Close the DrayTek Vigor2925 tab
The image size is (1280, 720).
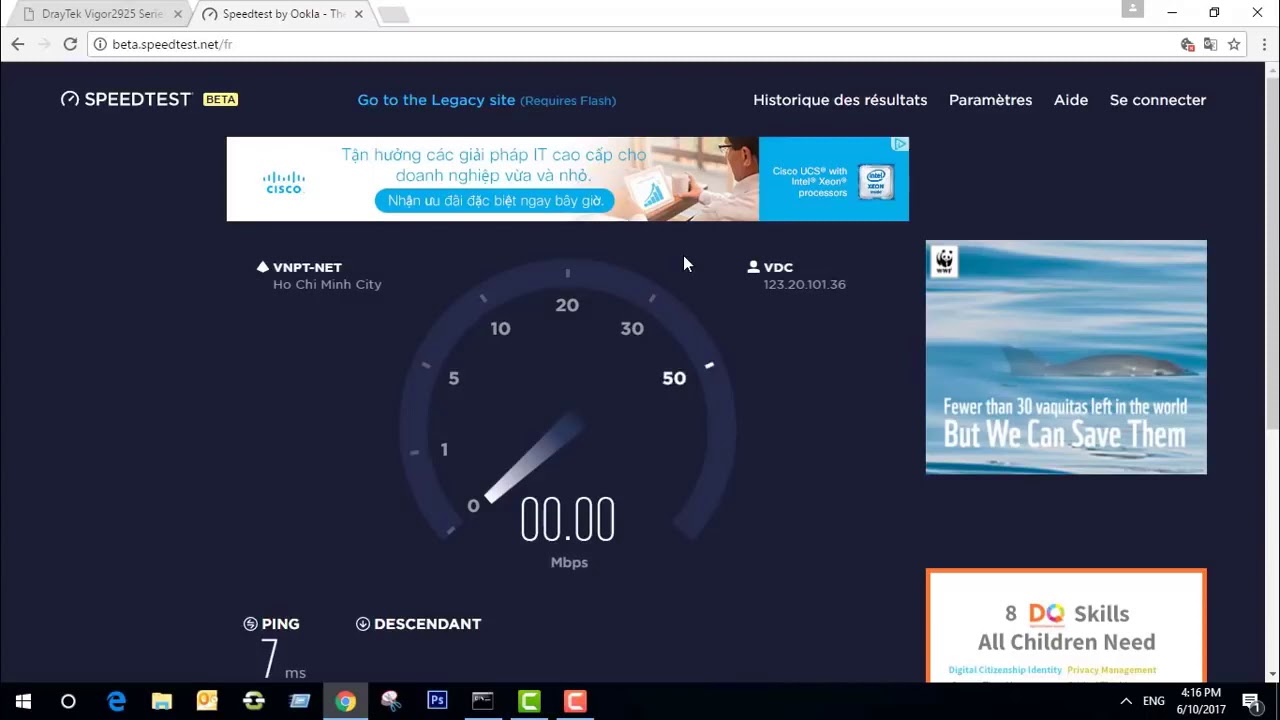click(x=178, y=14)
